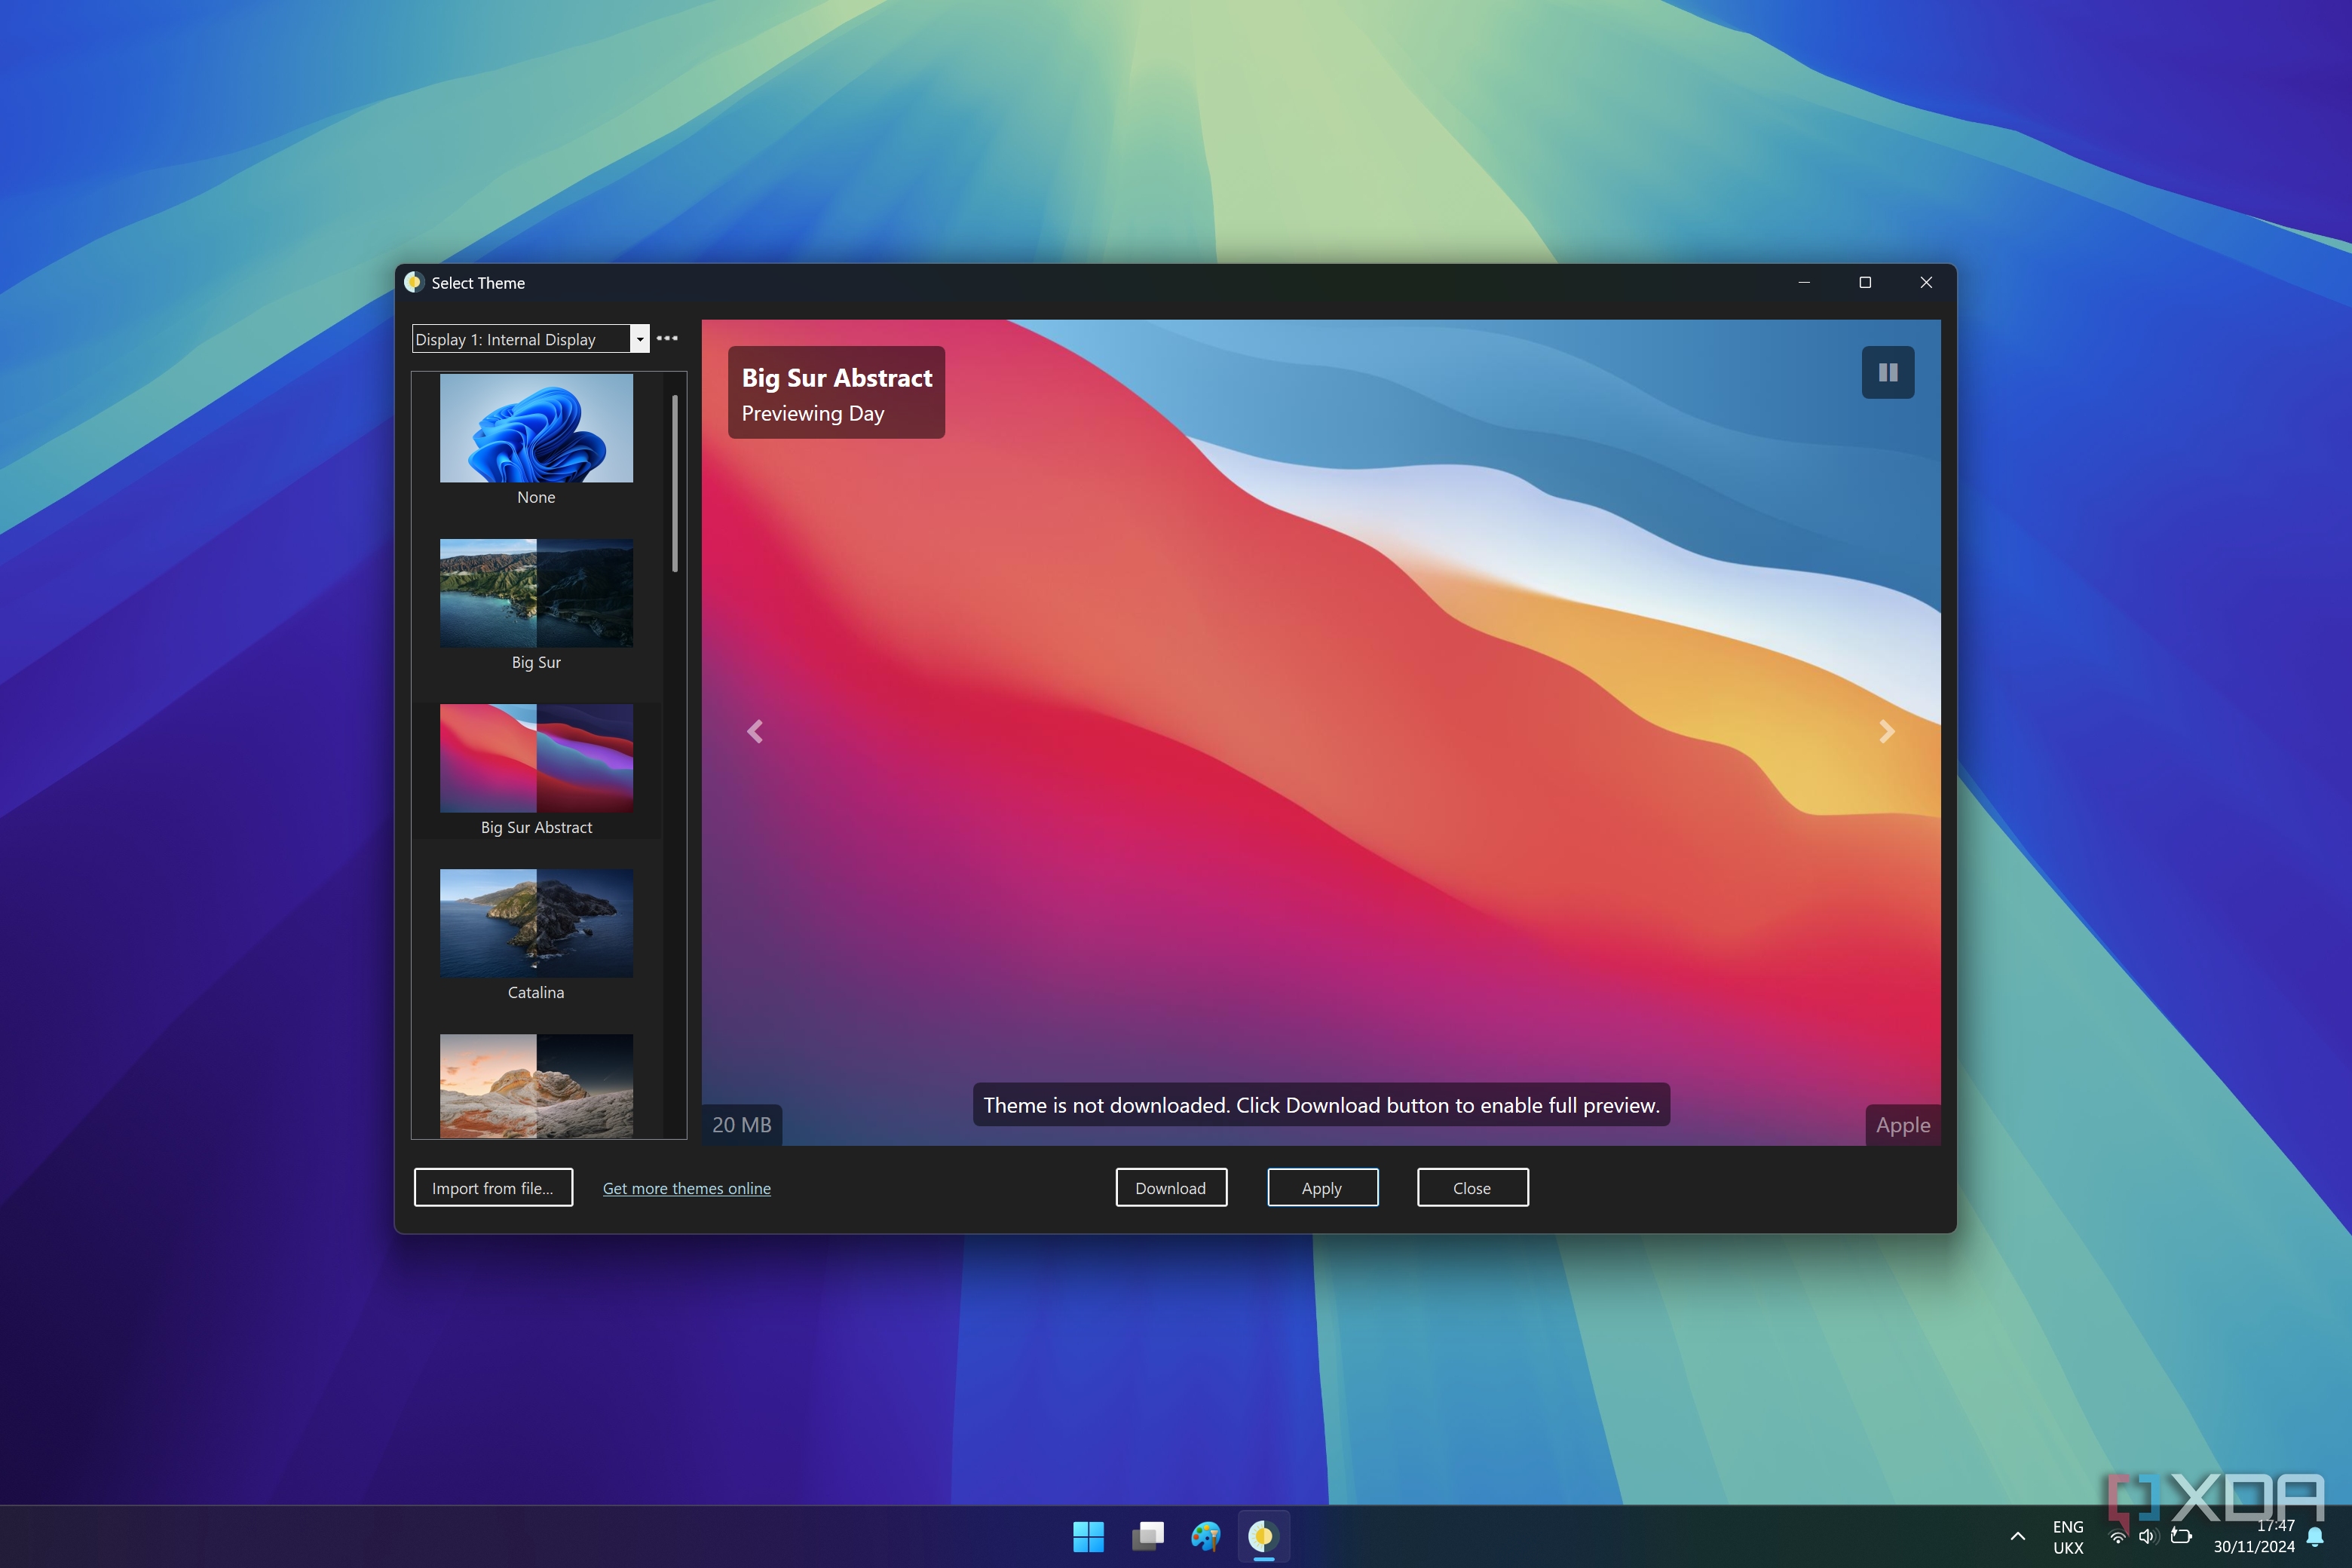The height and width of the screenshot is (1568, 2352).
Task: Select the None theme thumbnail
Action: [x=536, y=429]
